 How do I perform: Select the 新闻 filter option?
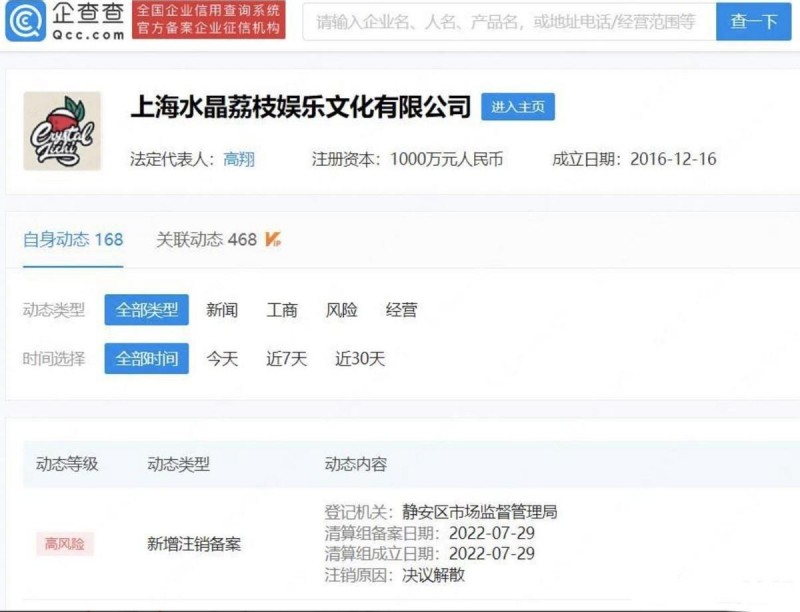(219, 310)
